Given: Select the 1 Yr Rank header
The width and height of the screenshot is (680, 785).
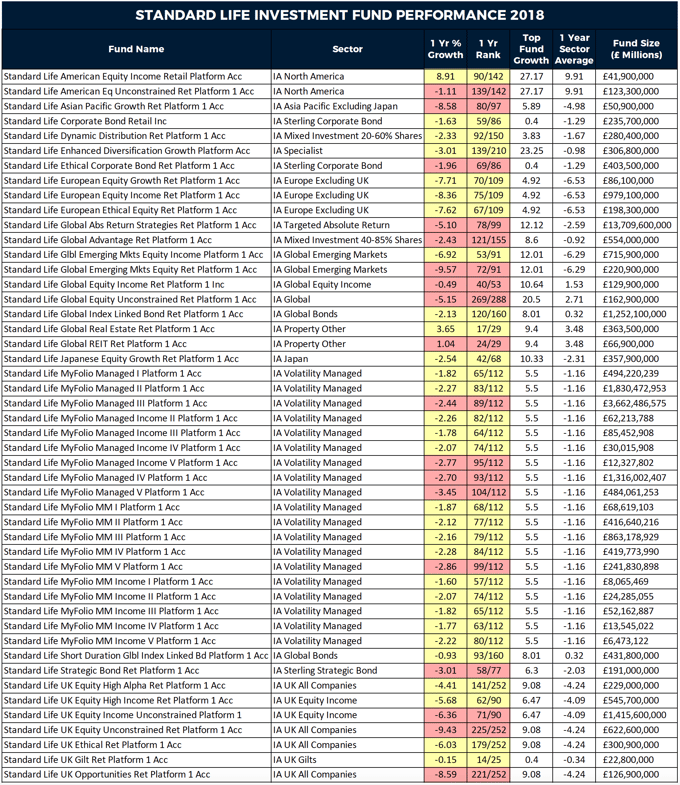Looking at the screenshot, I should (488, 49).
